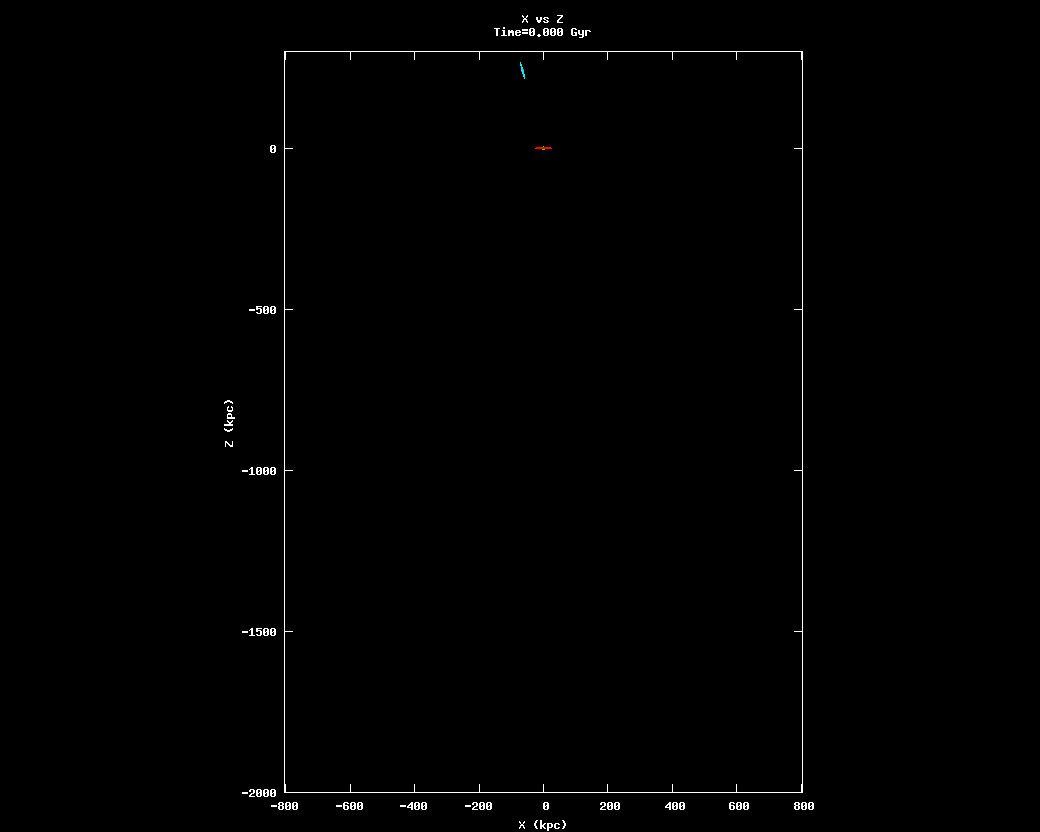Image resolution: width=1040 pixels, height=832 pixels.
Task: Select the "Time=0.000 Gyr" timestamp label
Action: (x=542, y=32)
